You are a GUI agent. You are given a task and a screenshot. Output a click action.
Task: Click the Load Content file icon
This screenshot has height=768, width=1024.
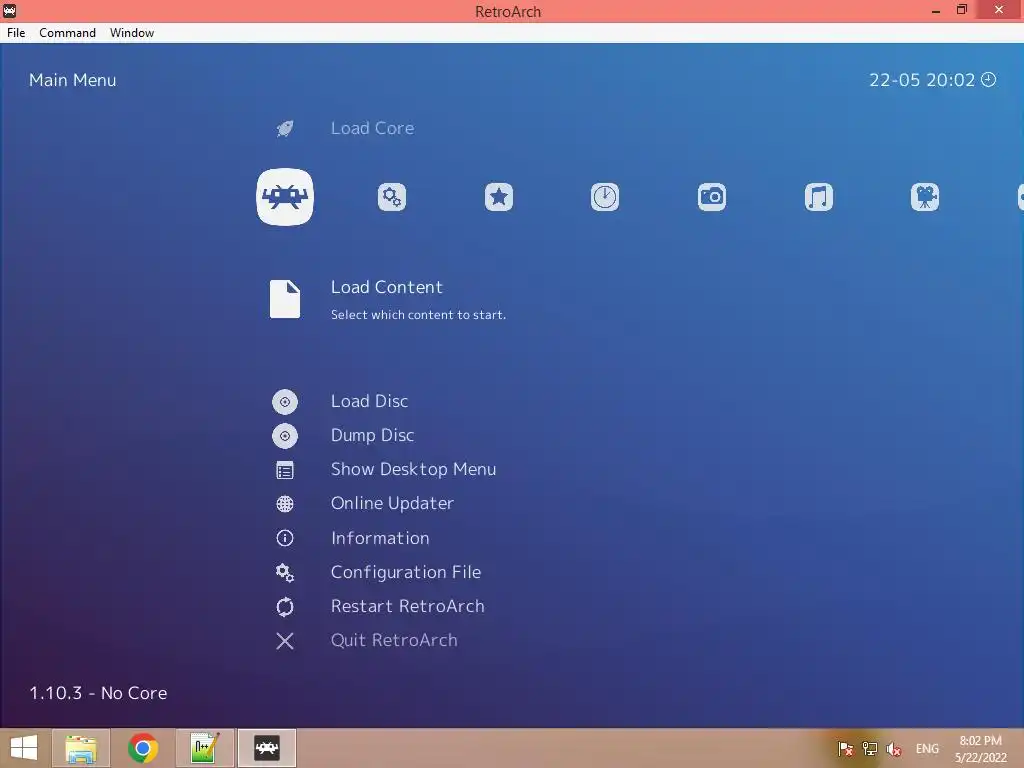click(285, 299)
